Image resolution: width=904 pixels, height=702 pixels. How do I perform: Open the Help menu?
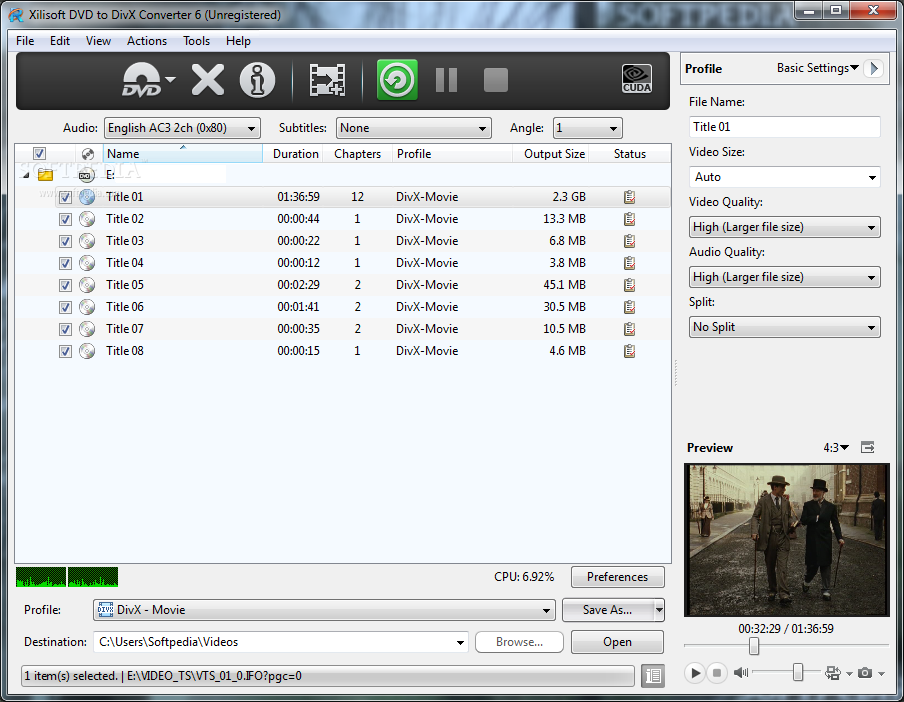coord(238,41)
